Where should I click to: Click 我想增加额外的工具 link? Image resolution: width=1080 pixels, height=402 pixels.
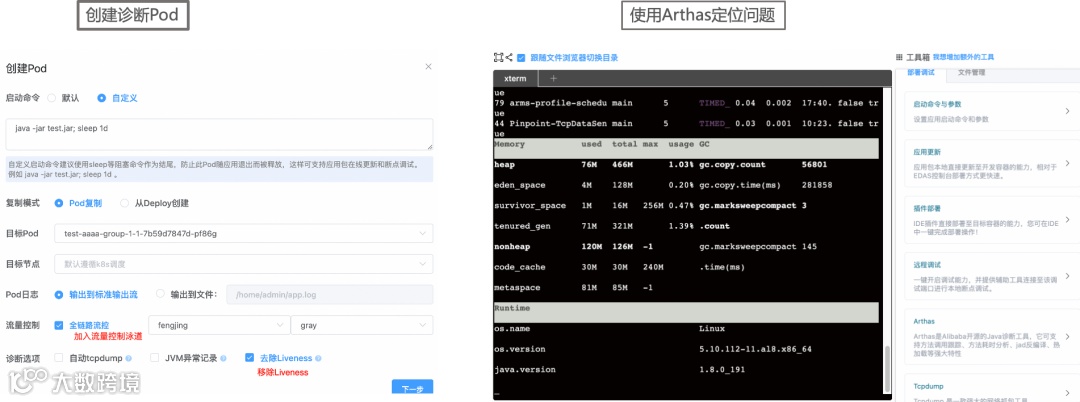963,57
